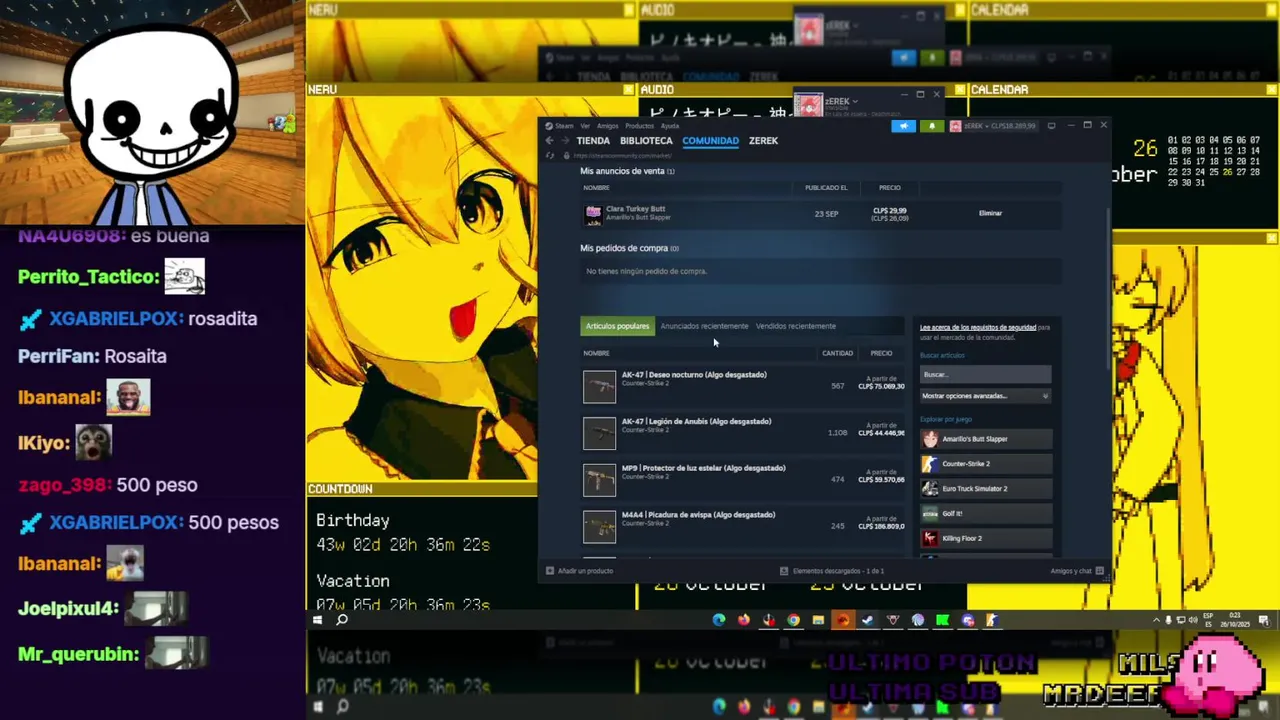Go to the BIBLIOTECA section
1280x720 pixels.
646,141
